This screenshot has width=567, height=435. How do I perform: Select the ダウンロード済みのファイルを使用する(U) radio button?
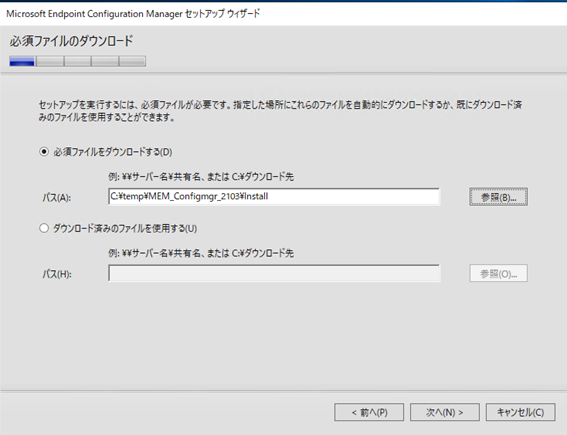[44, 228]
